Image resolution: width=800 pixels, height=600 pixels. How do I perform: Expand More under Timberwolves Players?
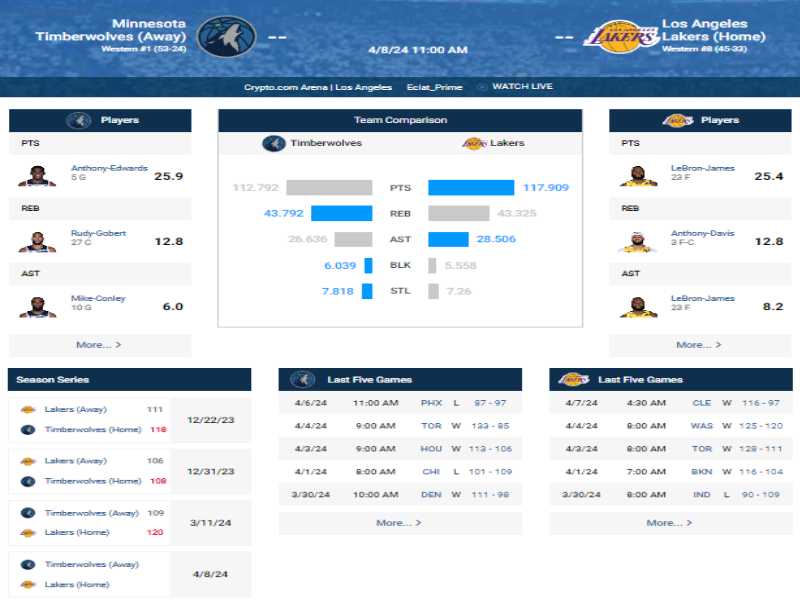[98, 345]
